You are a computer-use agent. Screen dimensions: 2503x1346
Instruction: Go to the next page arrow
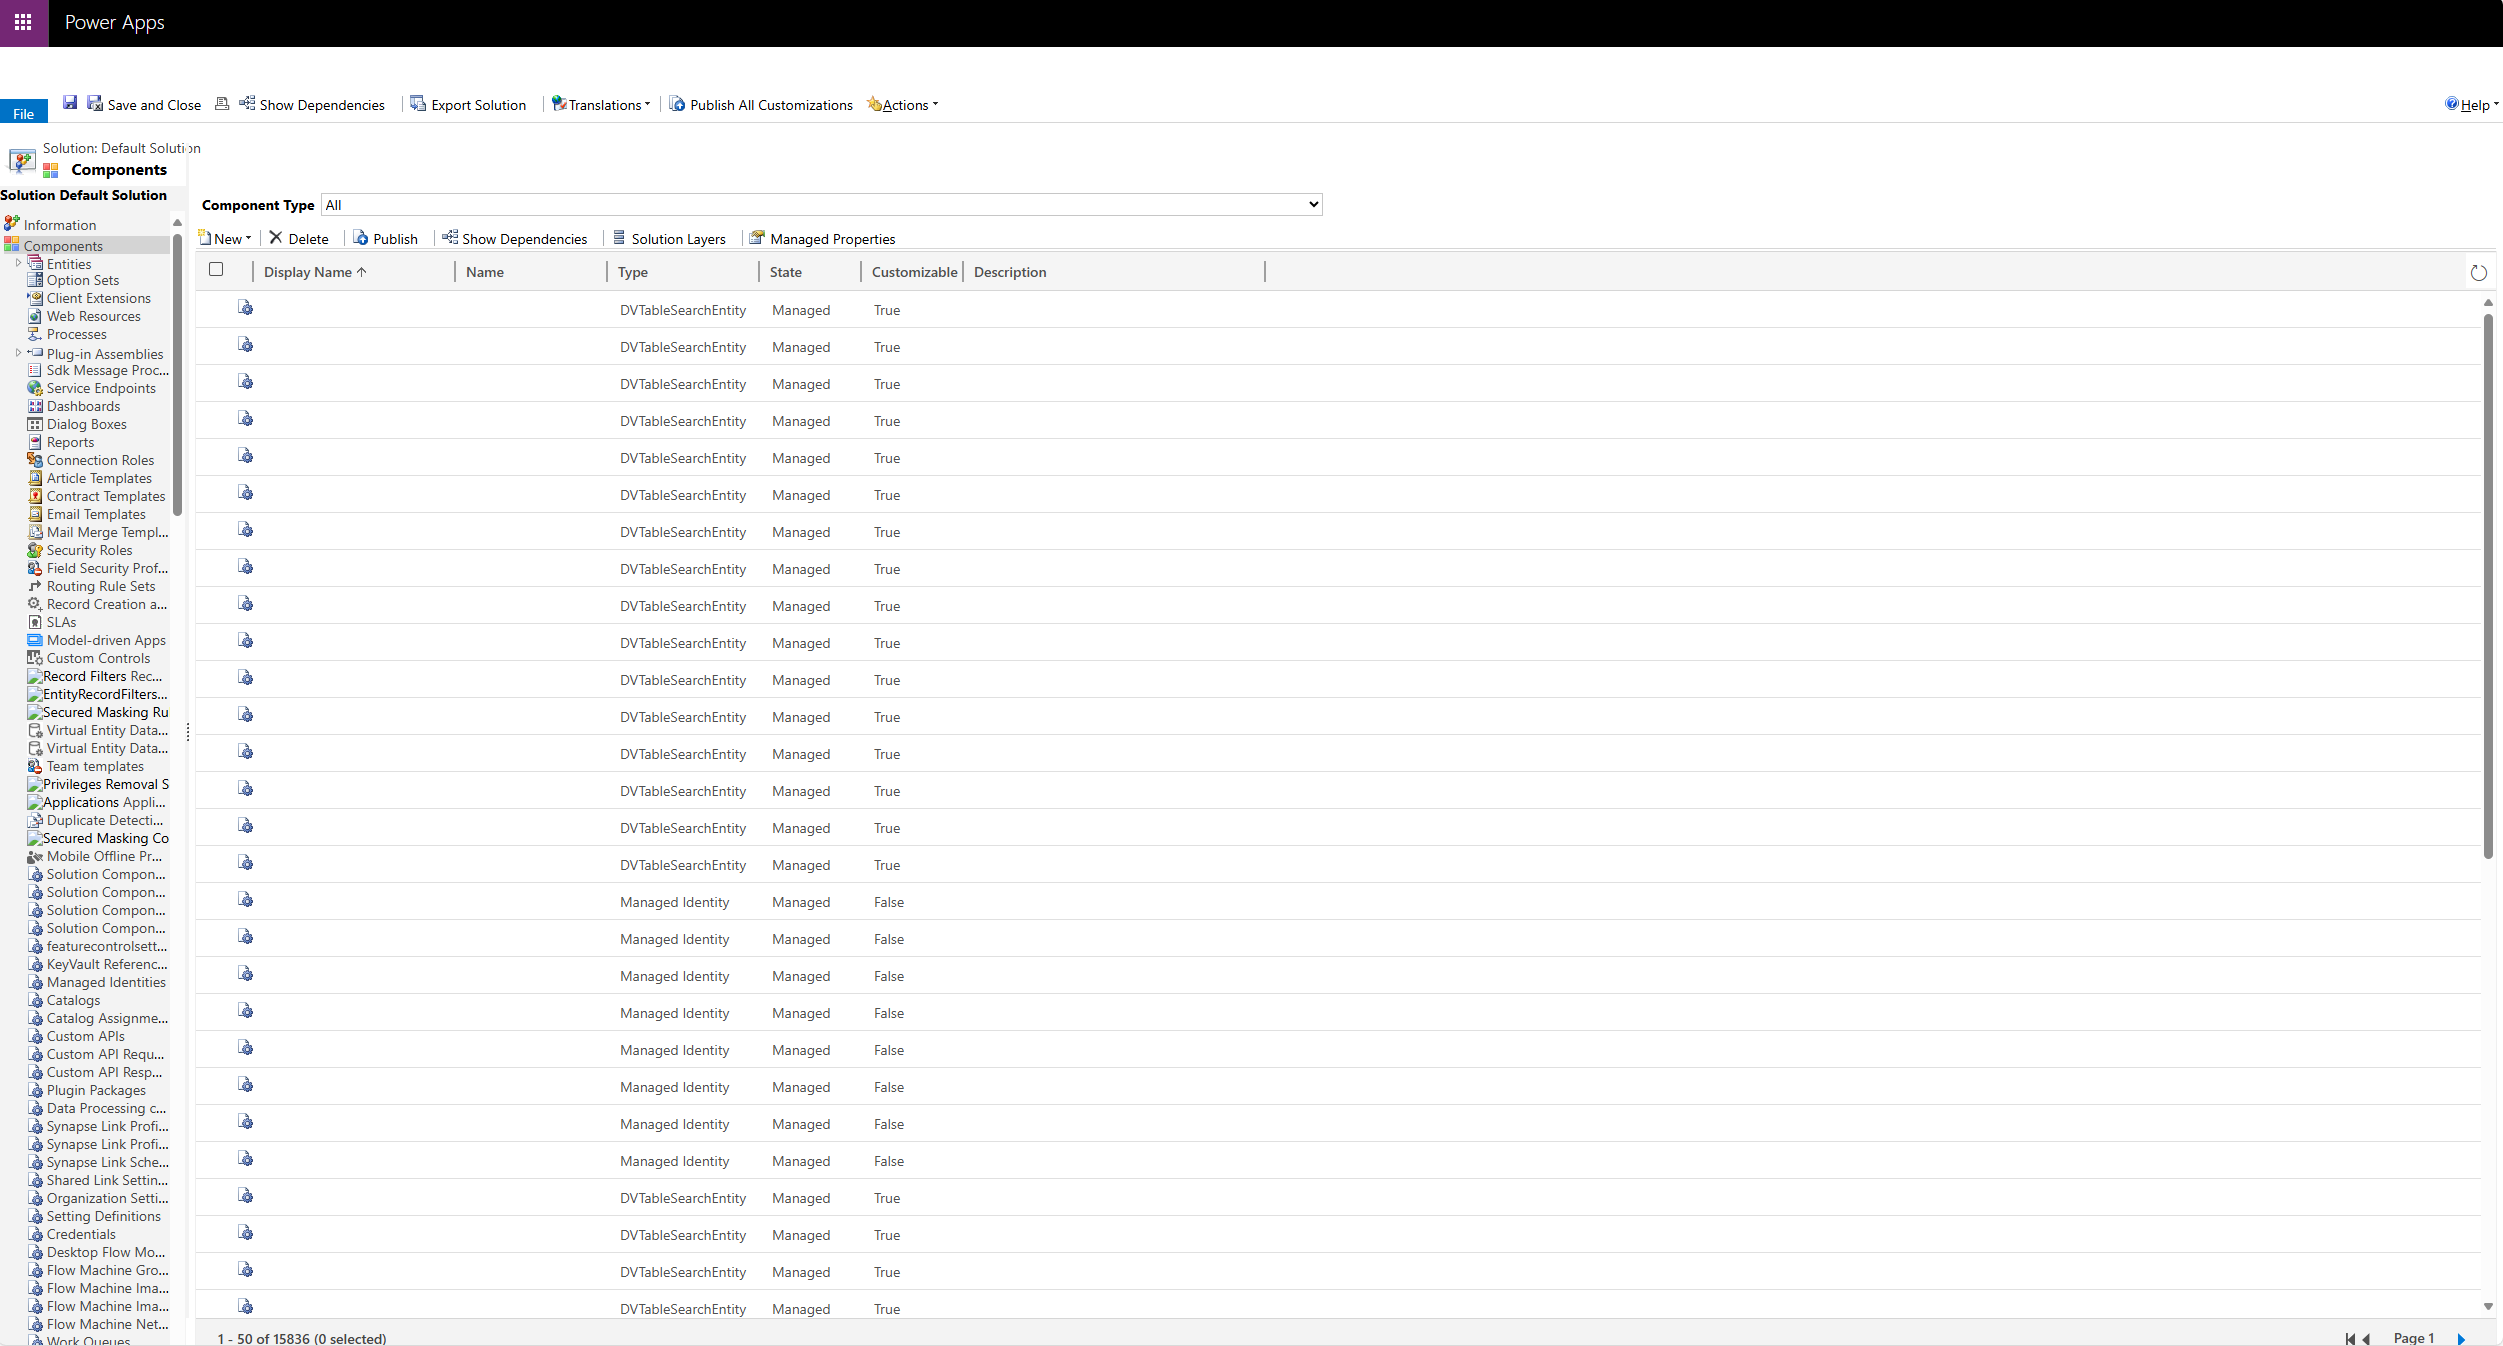pyautogui.click(x=2461, y=1338)
